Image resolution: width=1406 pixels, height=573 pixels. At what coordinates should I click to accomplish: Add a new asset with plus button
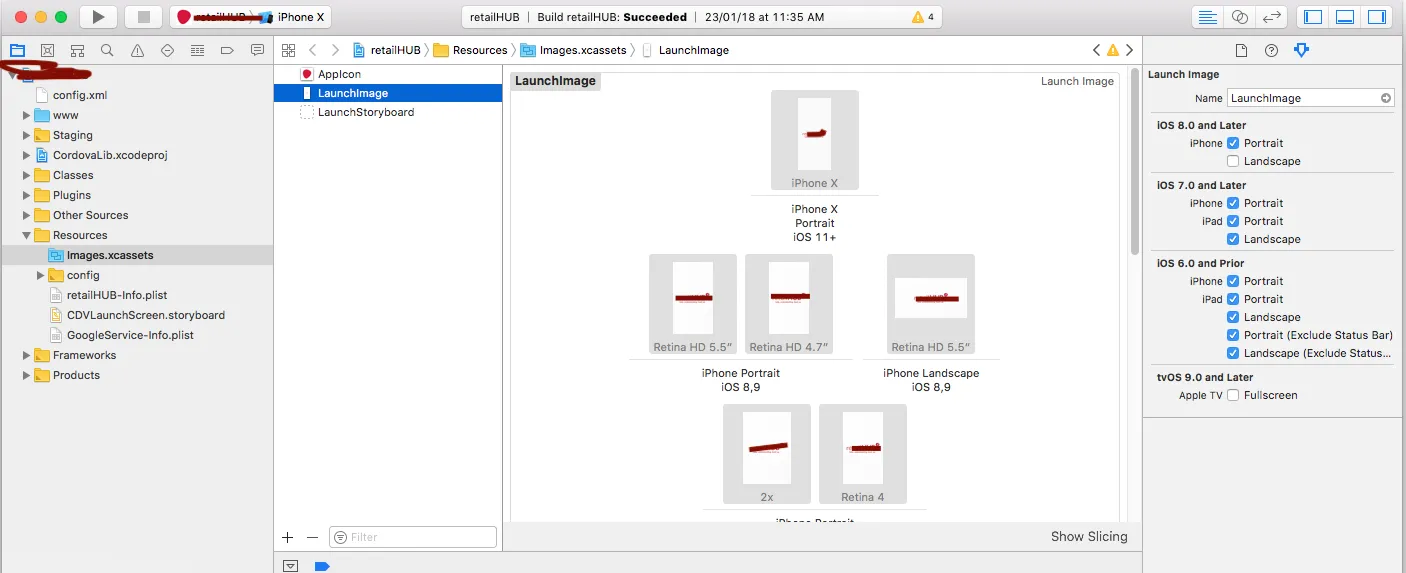(288, 537)
